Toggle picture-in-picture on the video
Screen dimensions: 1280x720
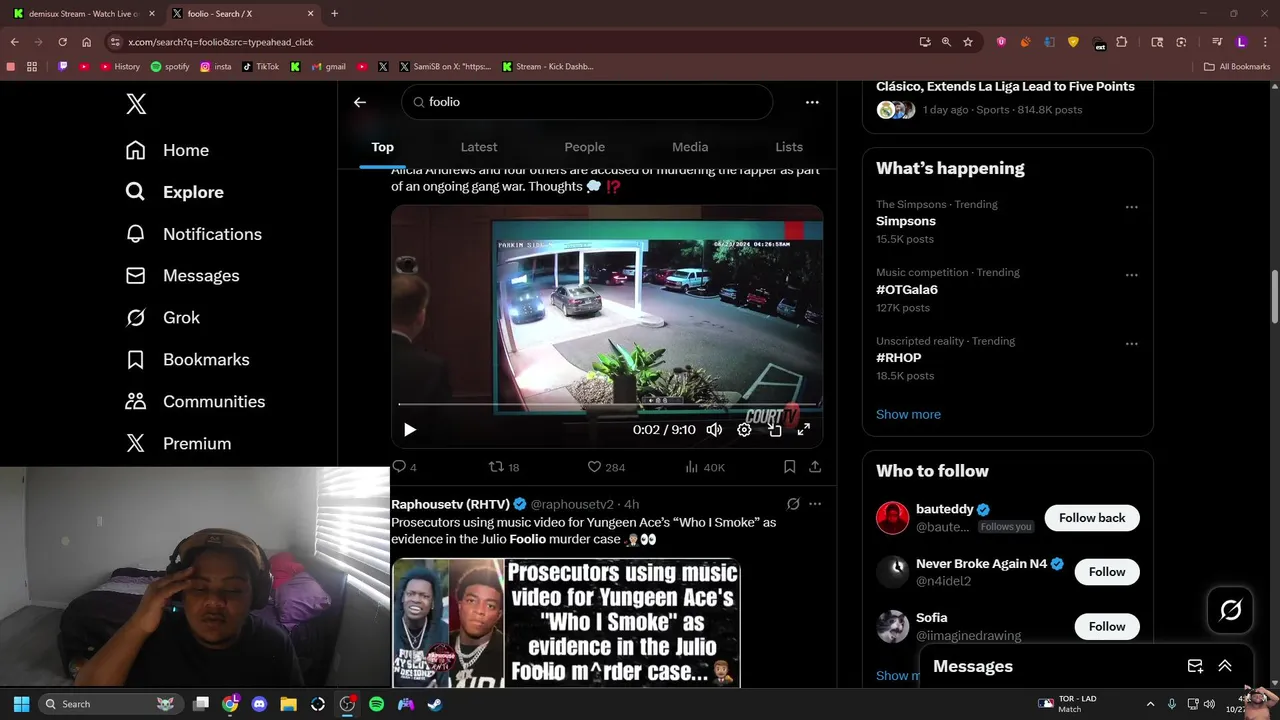[x=775, y=430]
